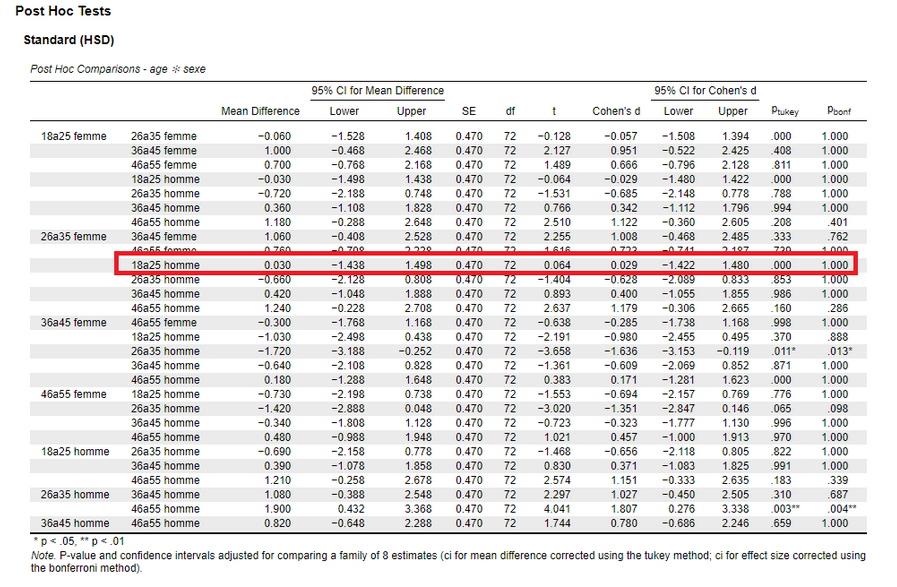Viewport: 897px width, 587px height.
Task: Click the Mean Difference column header
Action: pyautogui.click(x=260, y=111)
